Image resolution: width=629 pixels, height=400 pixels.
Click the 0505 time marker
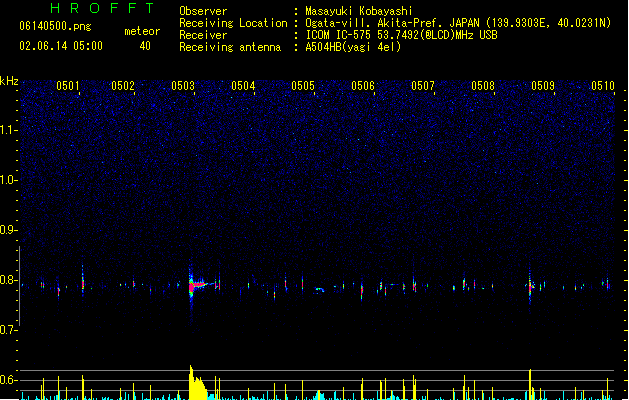pyautogui.click(x=303, y=86)
